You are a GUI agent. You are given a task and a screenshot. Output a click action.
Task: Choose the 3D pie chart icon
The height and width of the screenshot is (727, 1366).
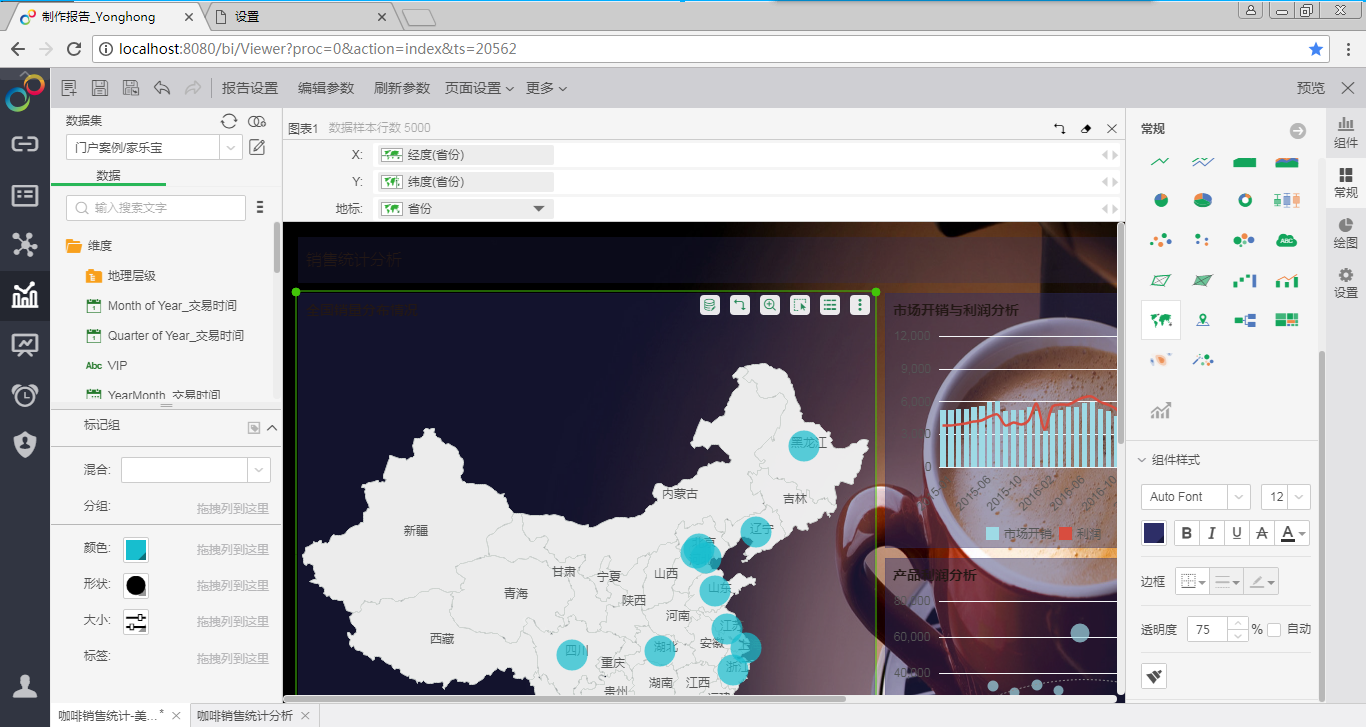[1203, 200]
